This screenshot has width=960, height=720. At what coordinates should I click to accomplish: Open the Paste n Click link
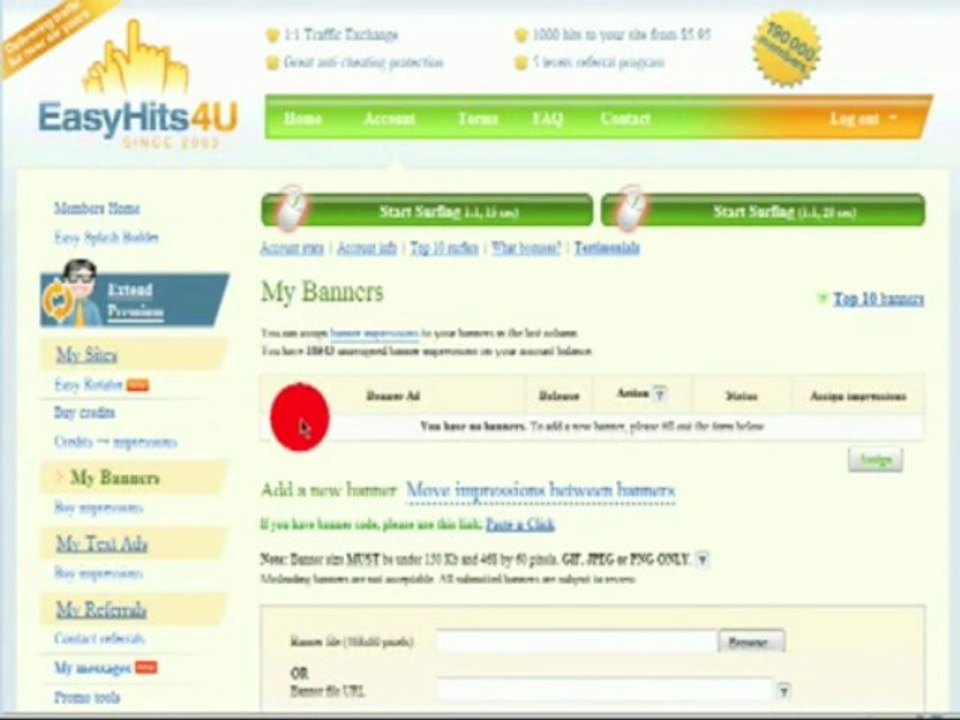(x=520, y=525)
